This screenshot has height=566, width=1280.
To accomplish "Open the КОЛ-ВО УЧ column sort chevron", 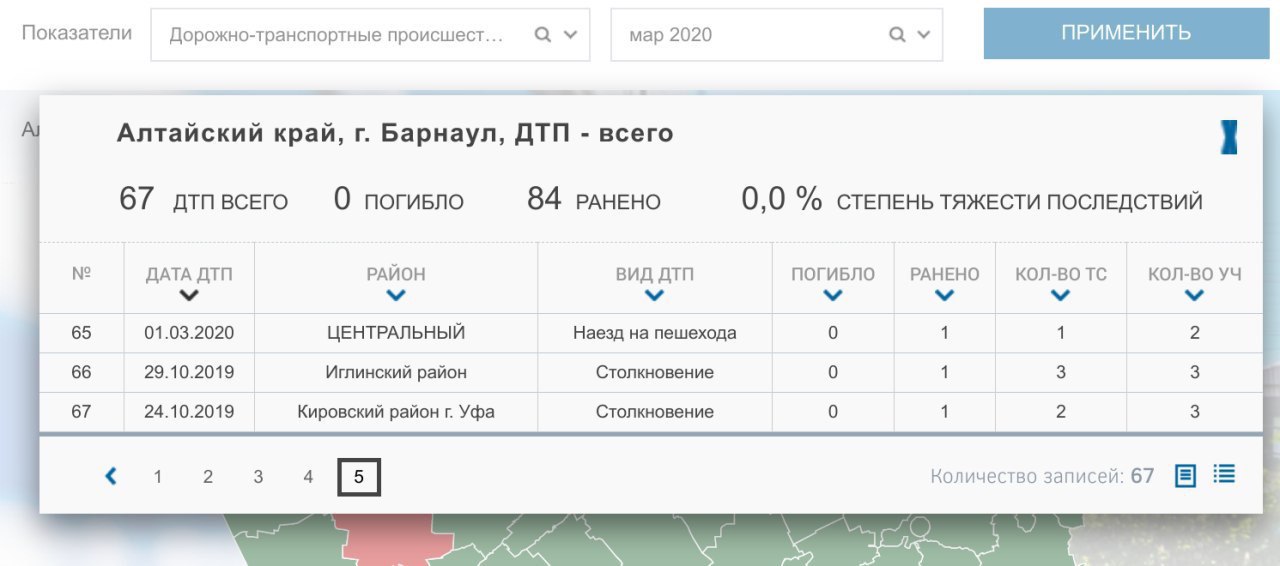I will (x=1194, y=295).
